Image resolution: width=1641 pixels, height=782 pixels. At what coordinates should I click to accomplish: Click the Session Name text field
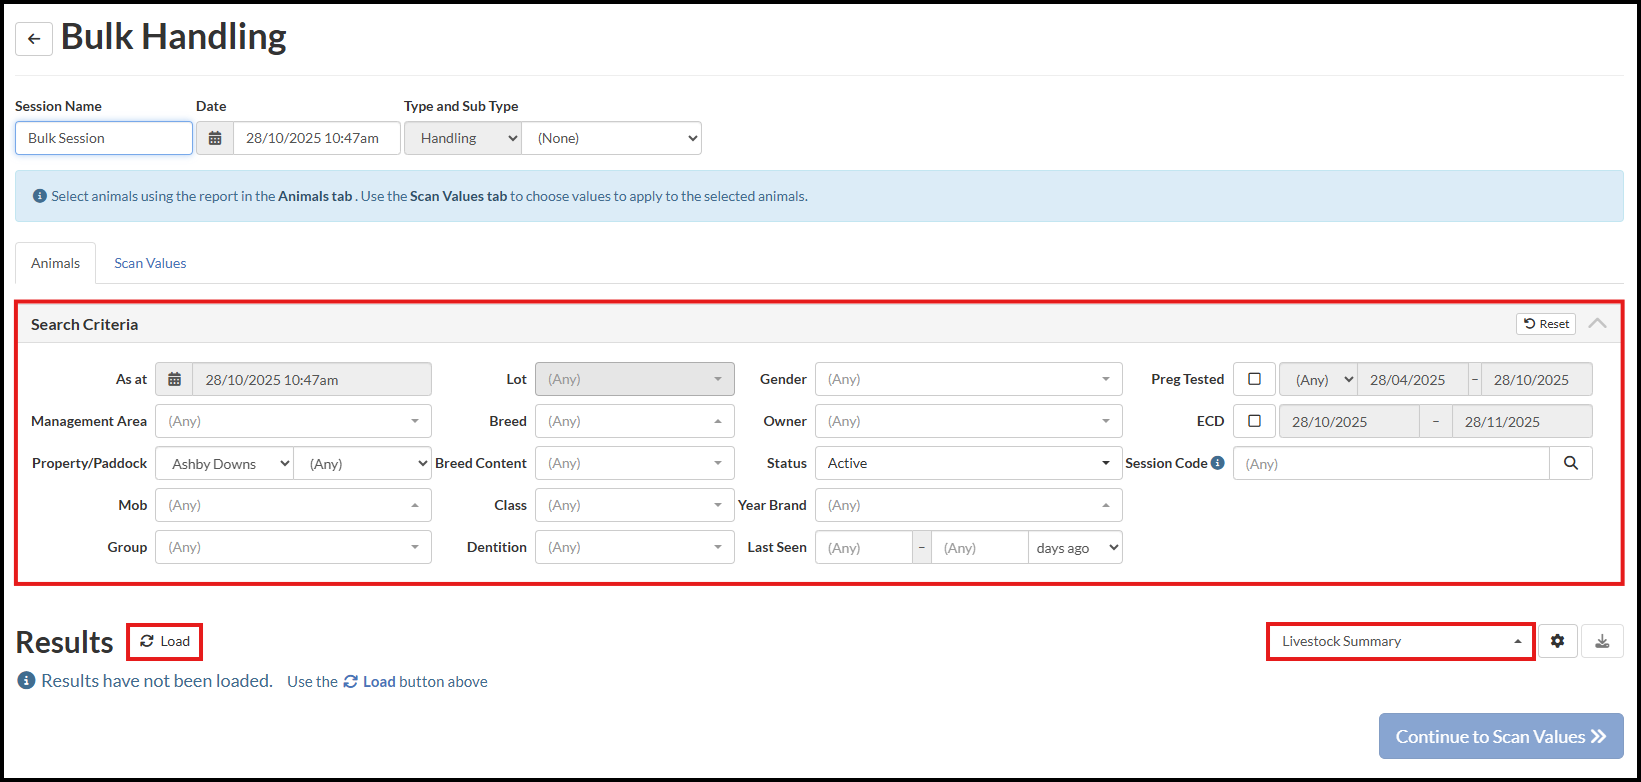[104, 138]
